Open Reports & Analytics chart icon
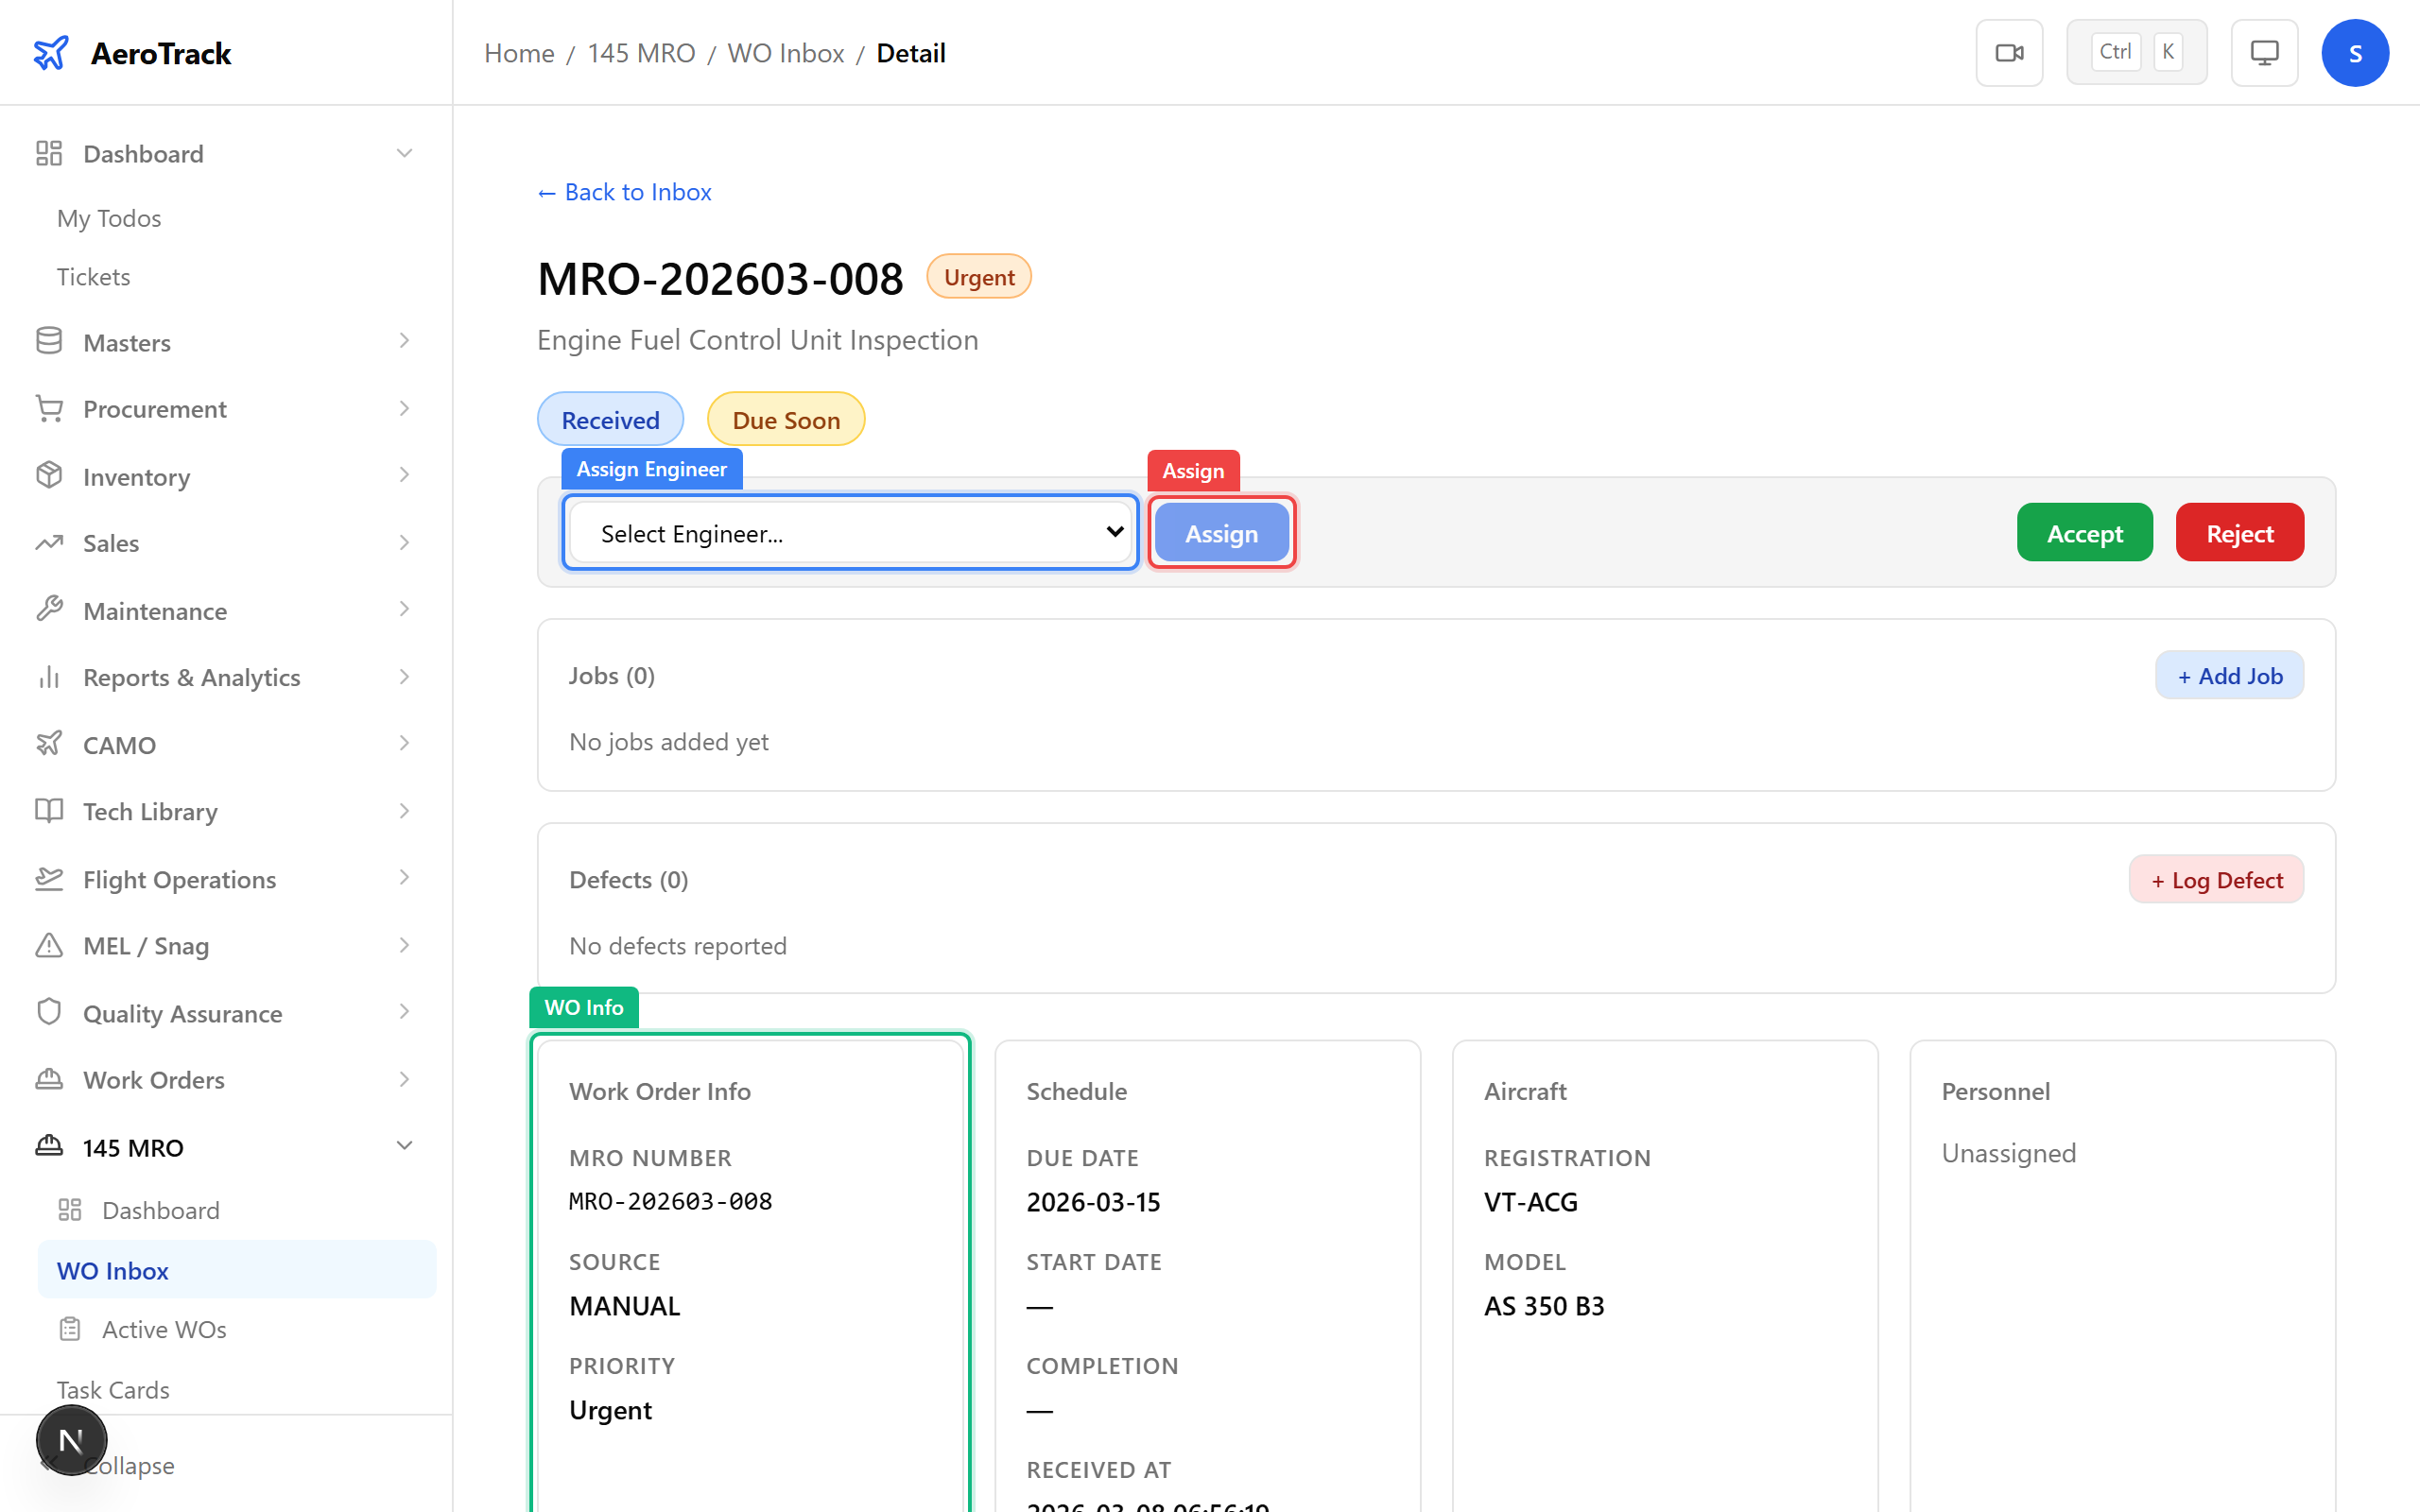 click(49, 677)
